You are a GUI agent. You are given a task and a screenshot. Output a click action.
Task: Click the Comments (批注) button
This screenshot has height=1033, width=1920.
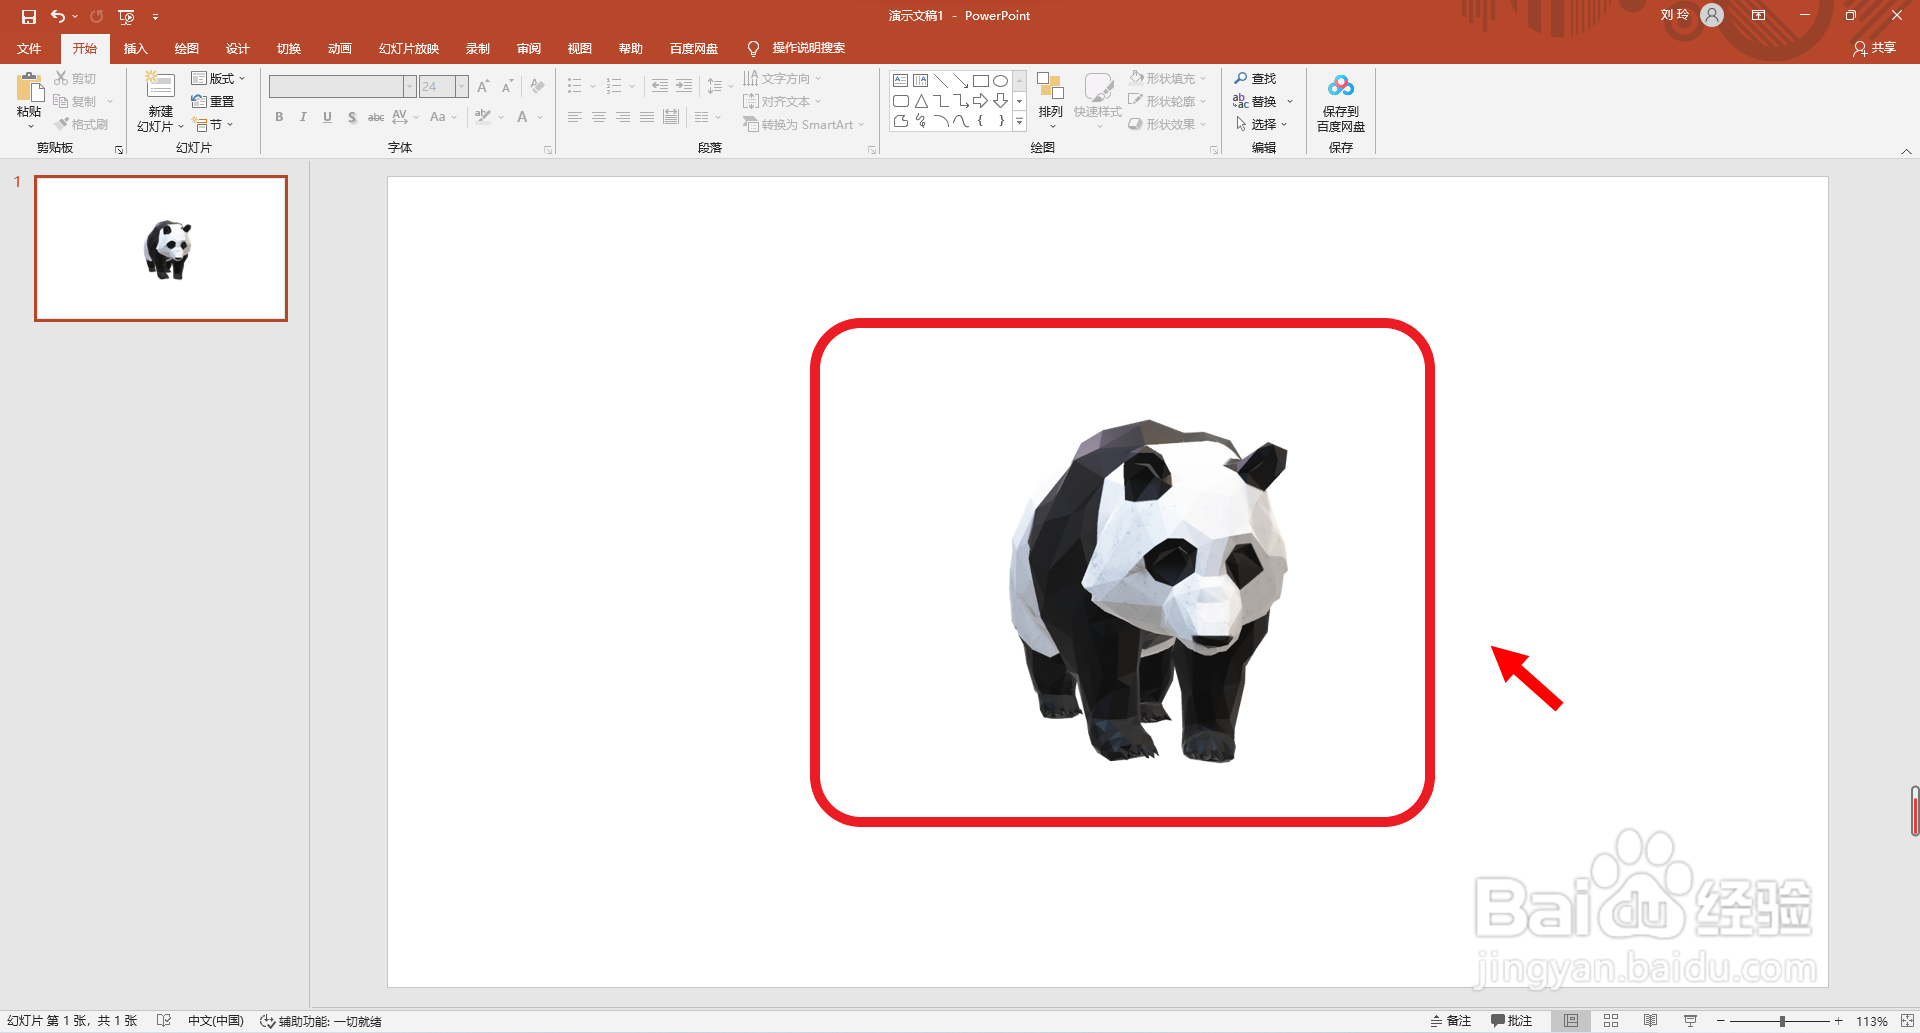tap(1512, 1021)
